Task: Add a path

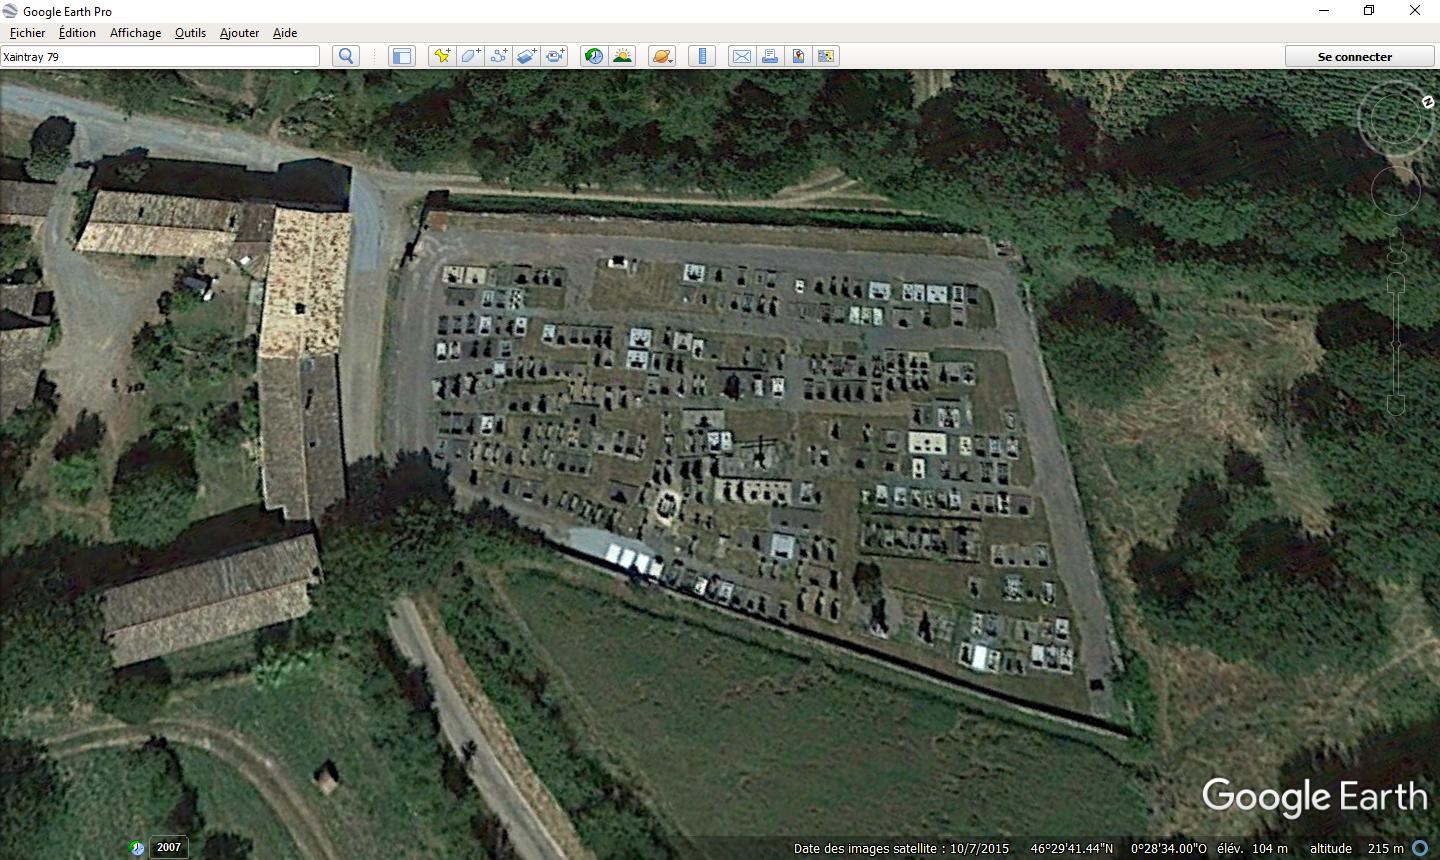Action: [x=498, y=56]
